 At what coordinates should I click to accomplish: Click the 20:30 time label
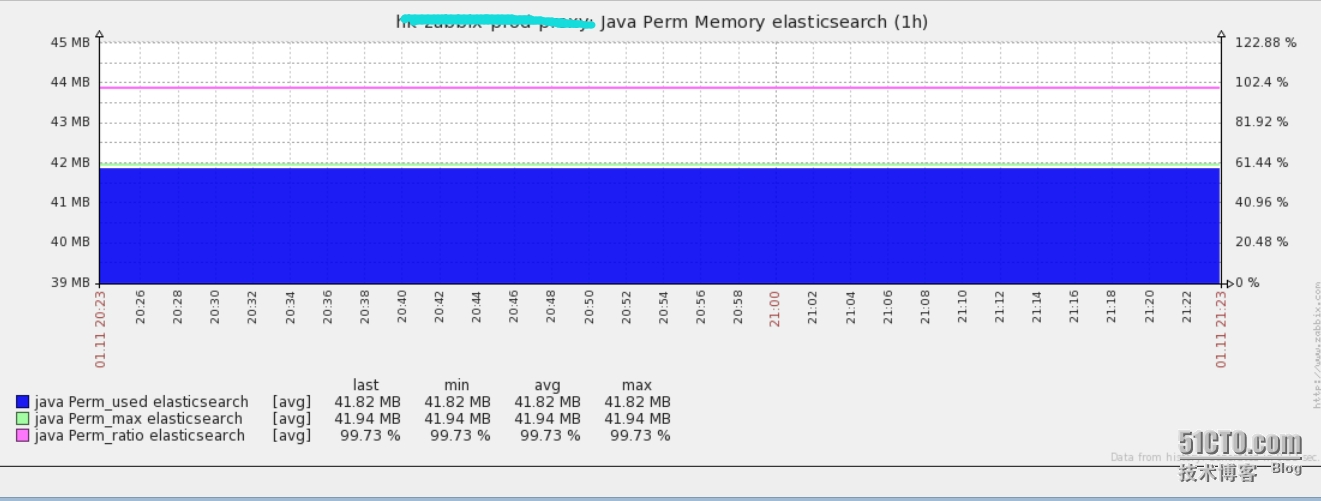coord(214,308)
